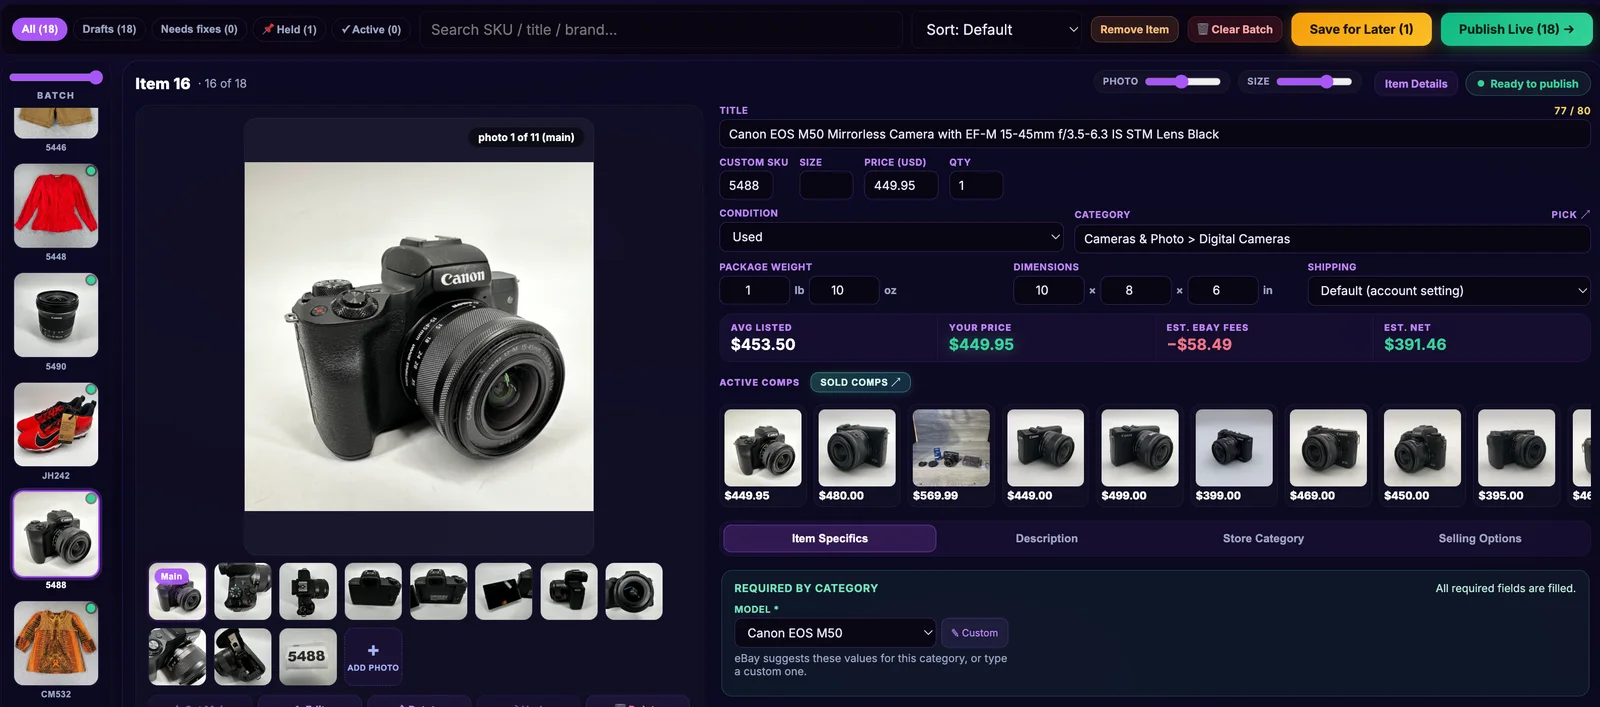Open the Model dropdown Canon EOS M50
Screen dimensions: 1600x707
tap(835, 633)
